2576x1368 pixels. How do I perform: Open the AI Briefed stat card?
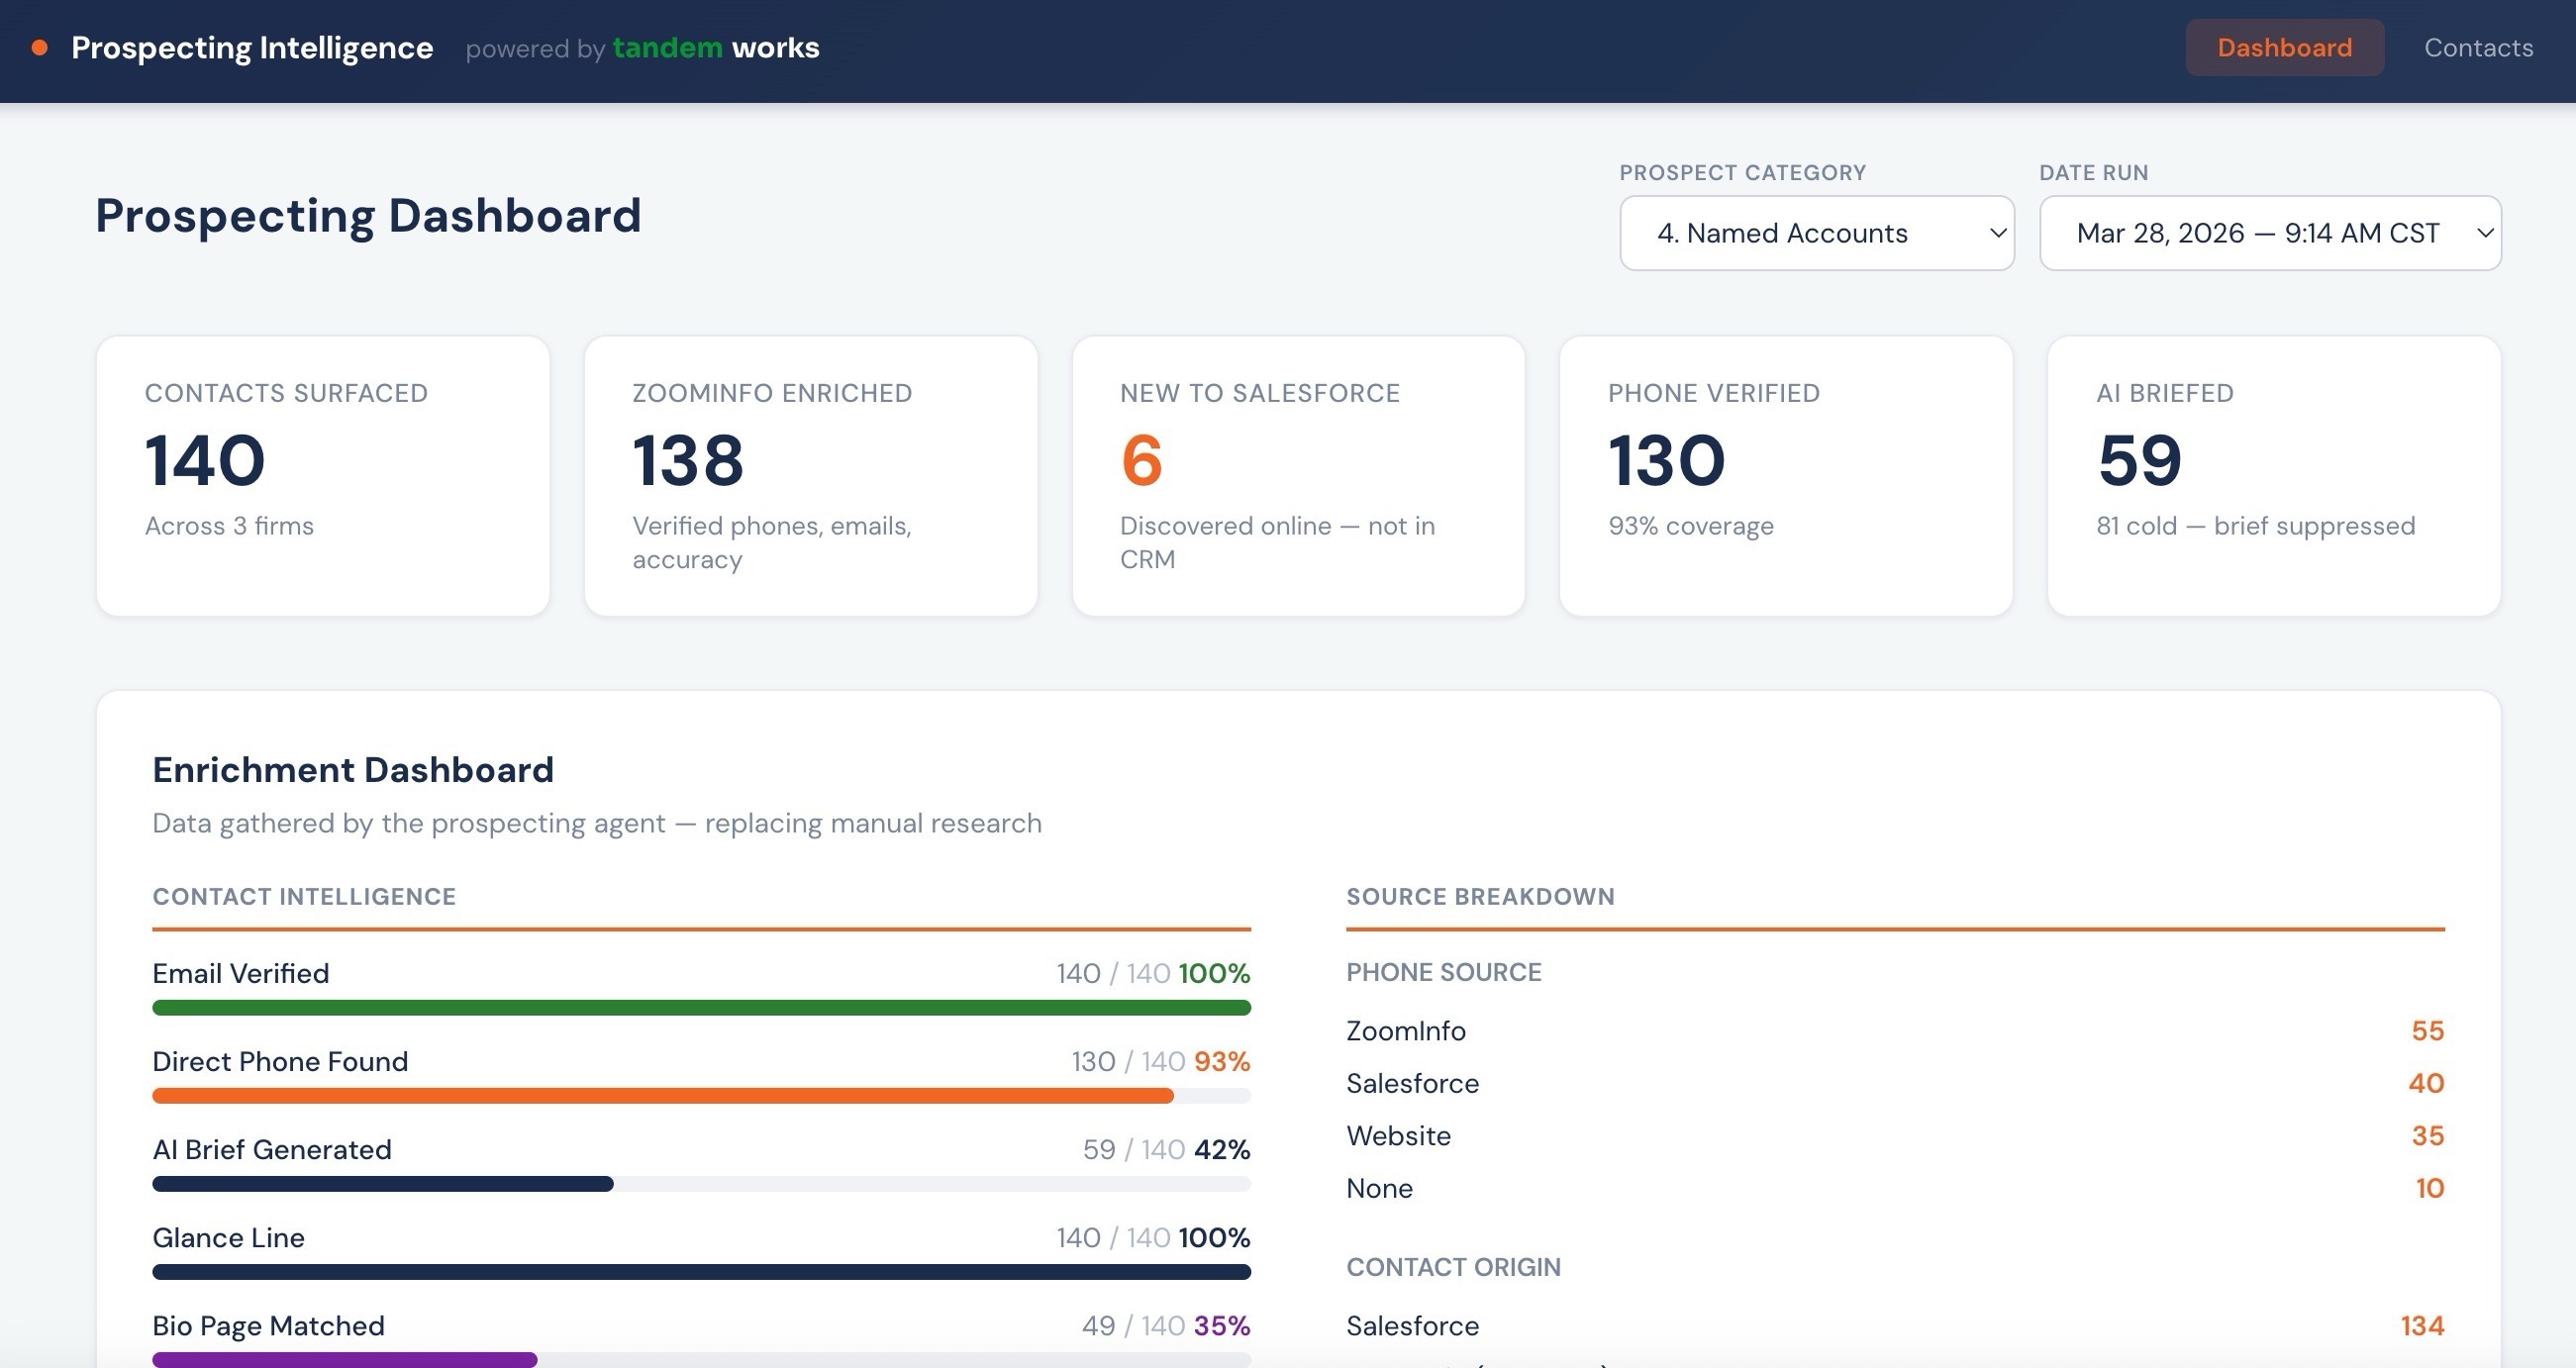2272,475
